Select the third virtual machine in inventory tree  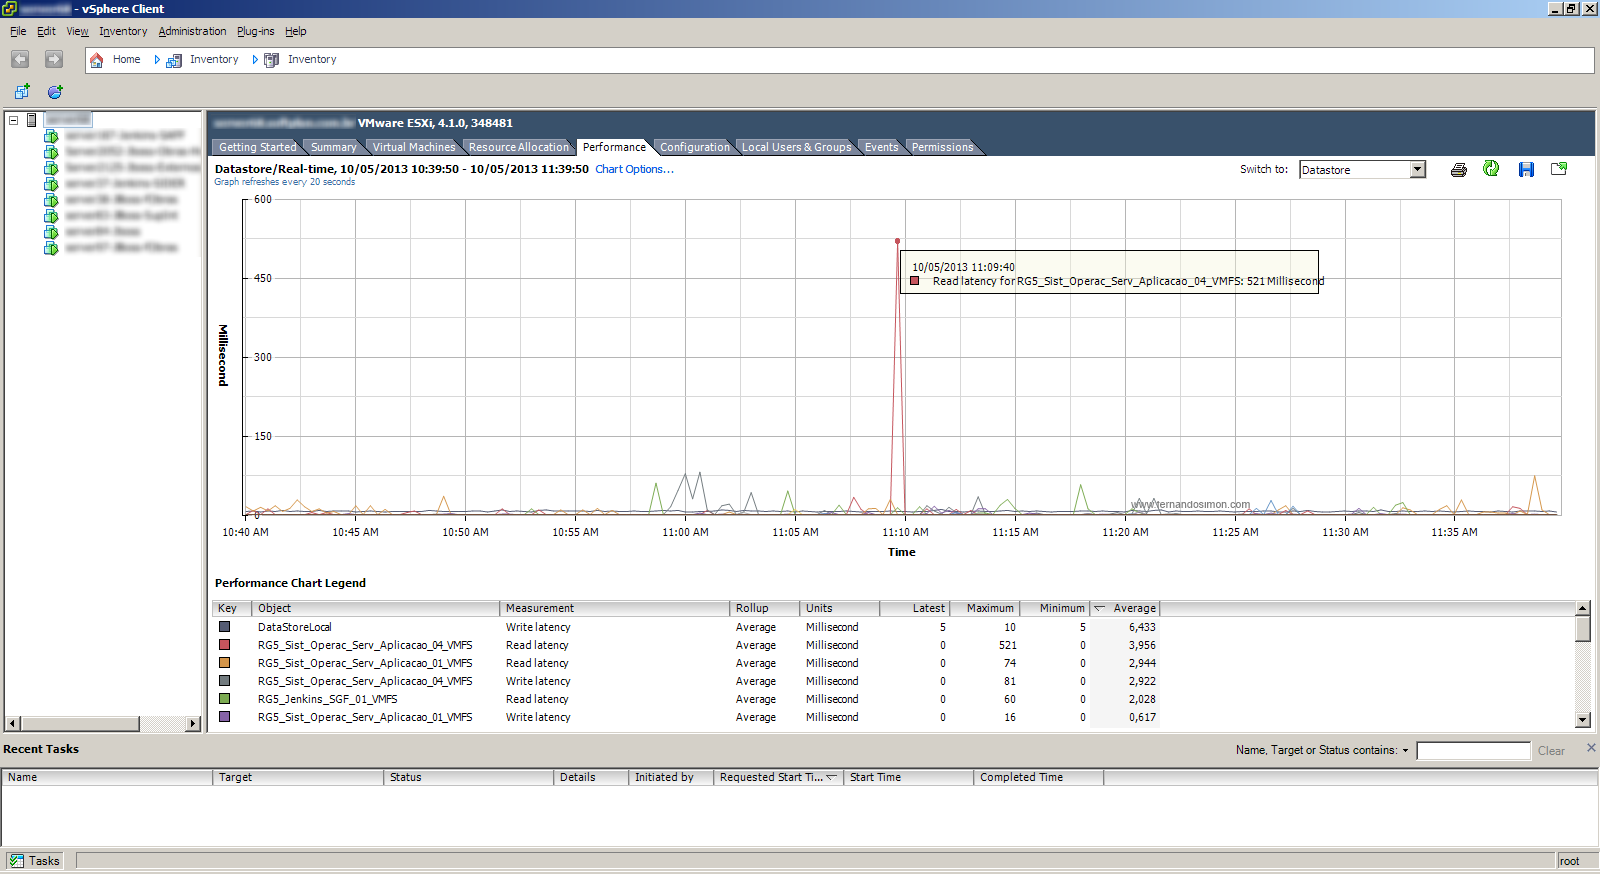[51, 167]
